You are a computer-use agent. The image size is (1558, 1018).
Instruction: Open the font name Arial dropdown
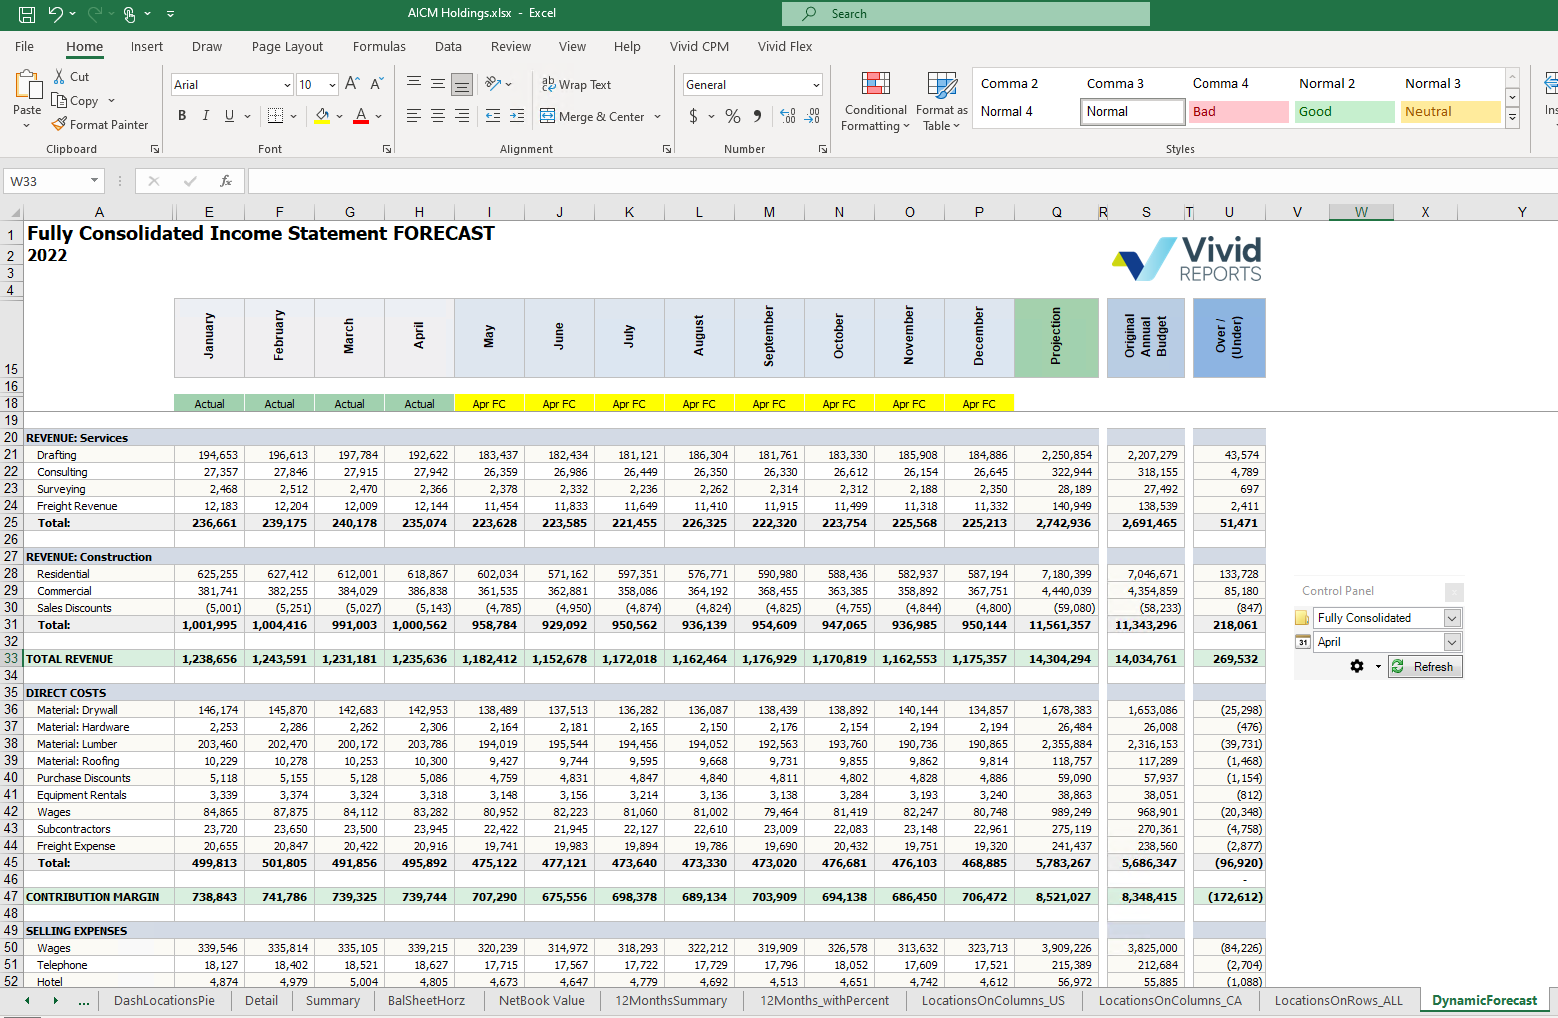click(287, 85)
